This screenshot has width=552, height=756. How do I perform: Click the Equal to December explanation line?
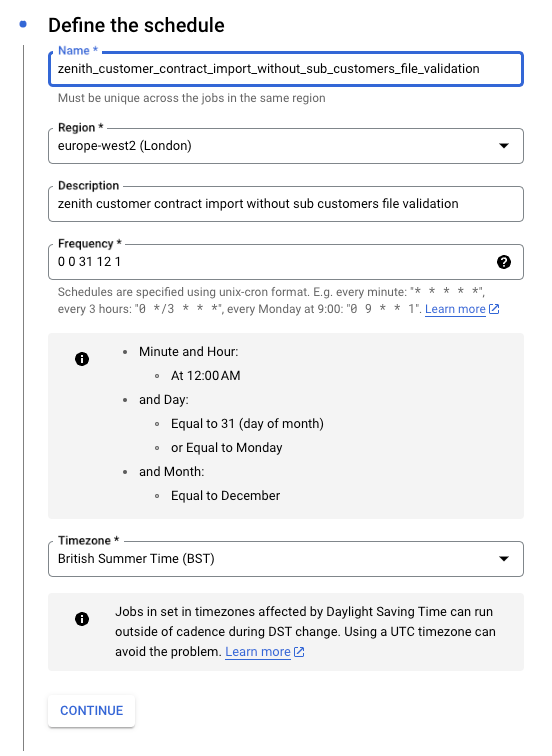point(225,496)
